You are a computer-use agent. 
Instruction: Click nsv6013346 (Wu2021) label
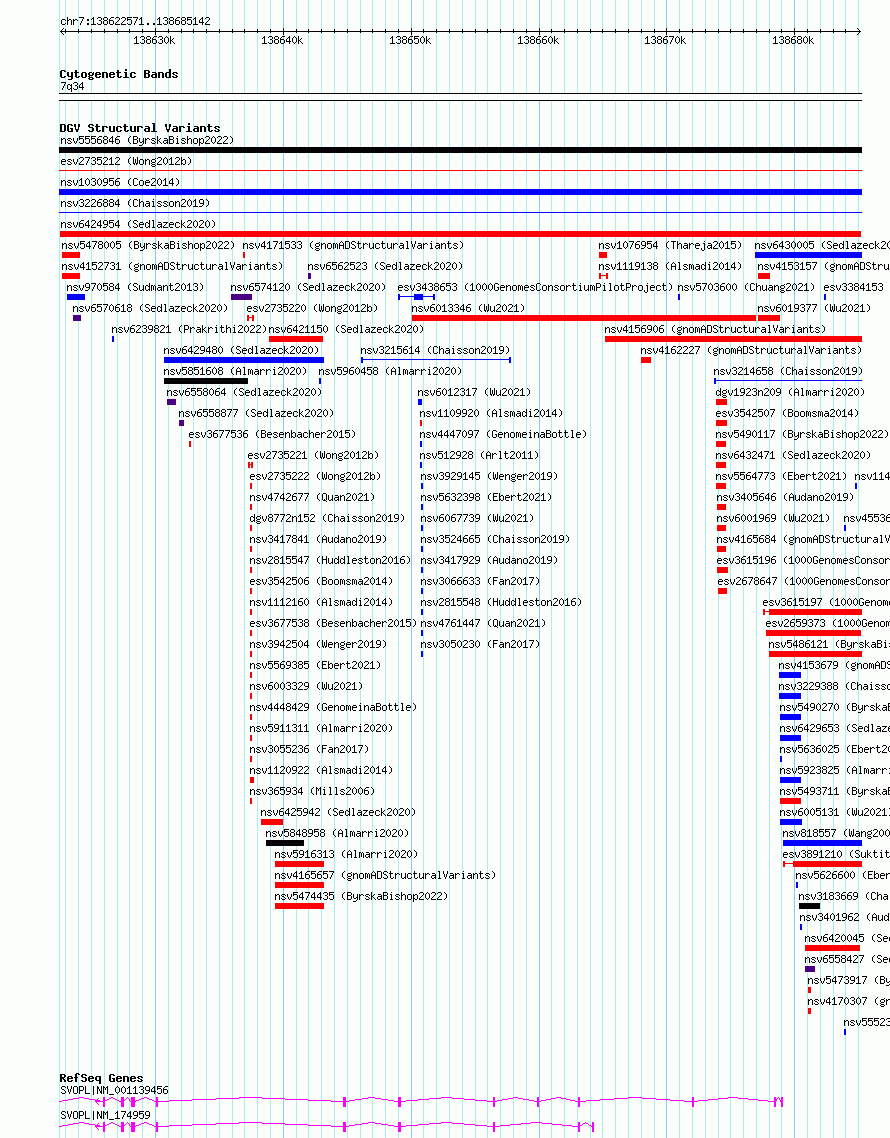tap(468, 308)
